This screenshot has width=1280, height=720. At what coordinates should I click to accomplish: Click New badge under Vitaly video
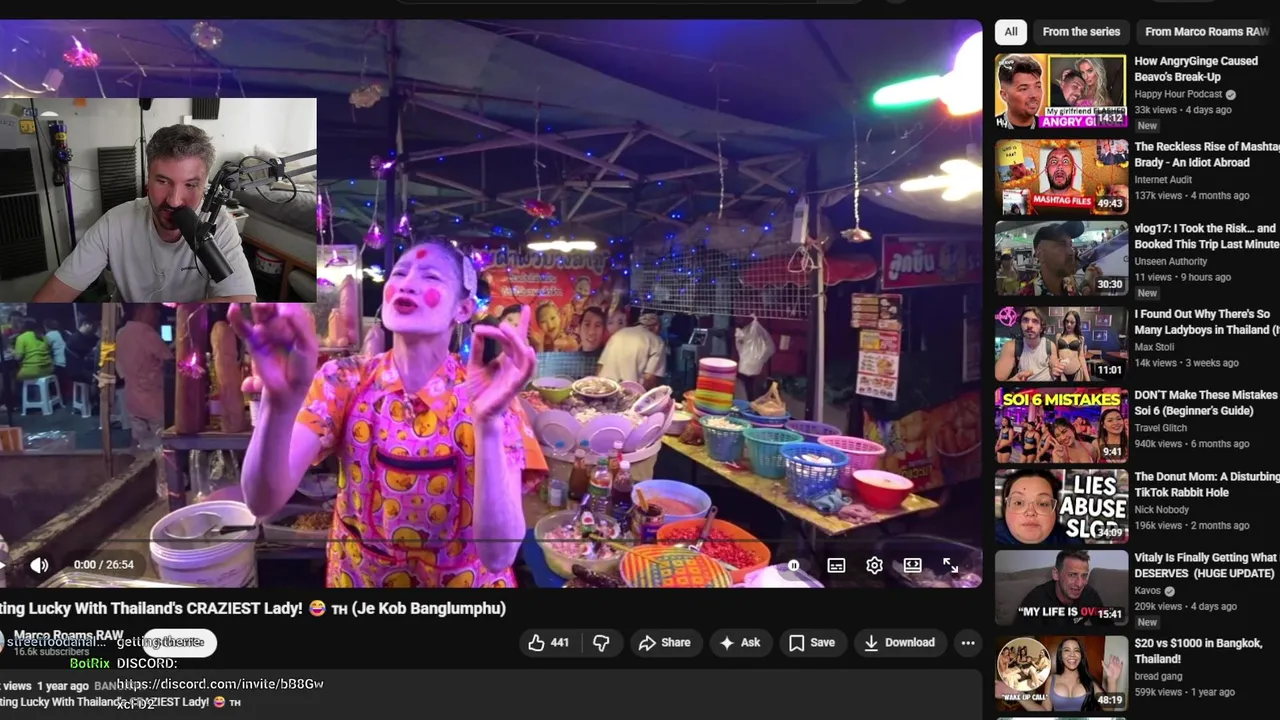[1147, 622]
